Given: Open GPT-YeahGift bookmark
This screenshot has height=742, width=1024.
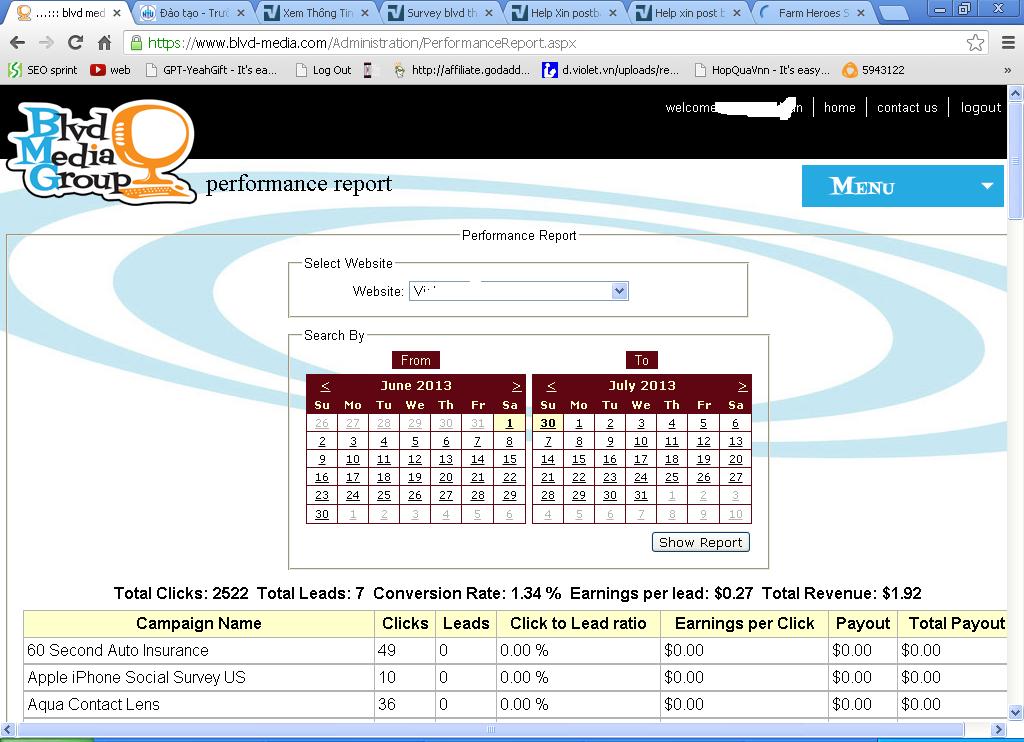Looking at the screenshot, I should pos(211,70).
